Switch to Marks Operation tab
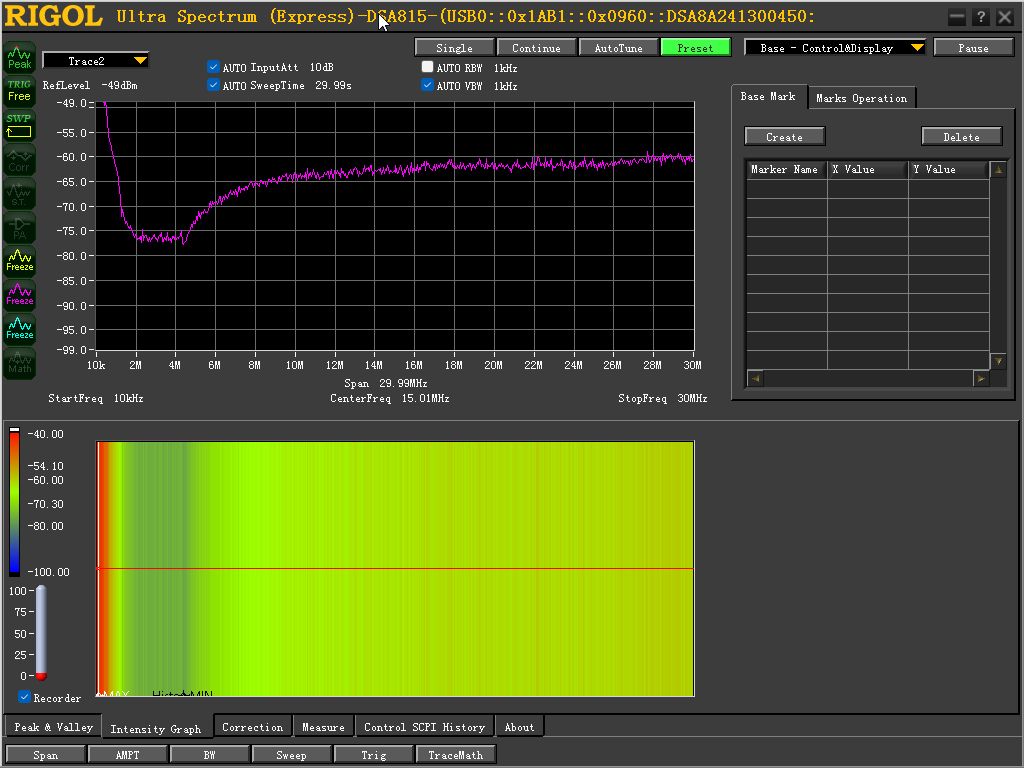 [861, 98]
